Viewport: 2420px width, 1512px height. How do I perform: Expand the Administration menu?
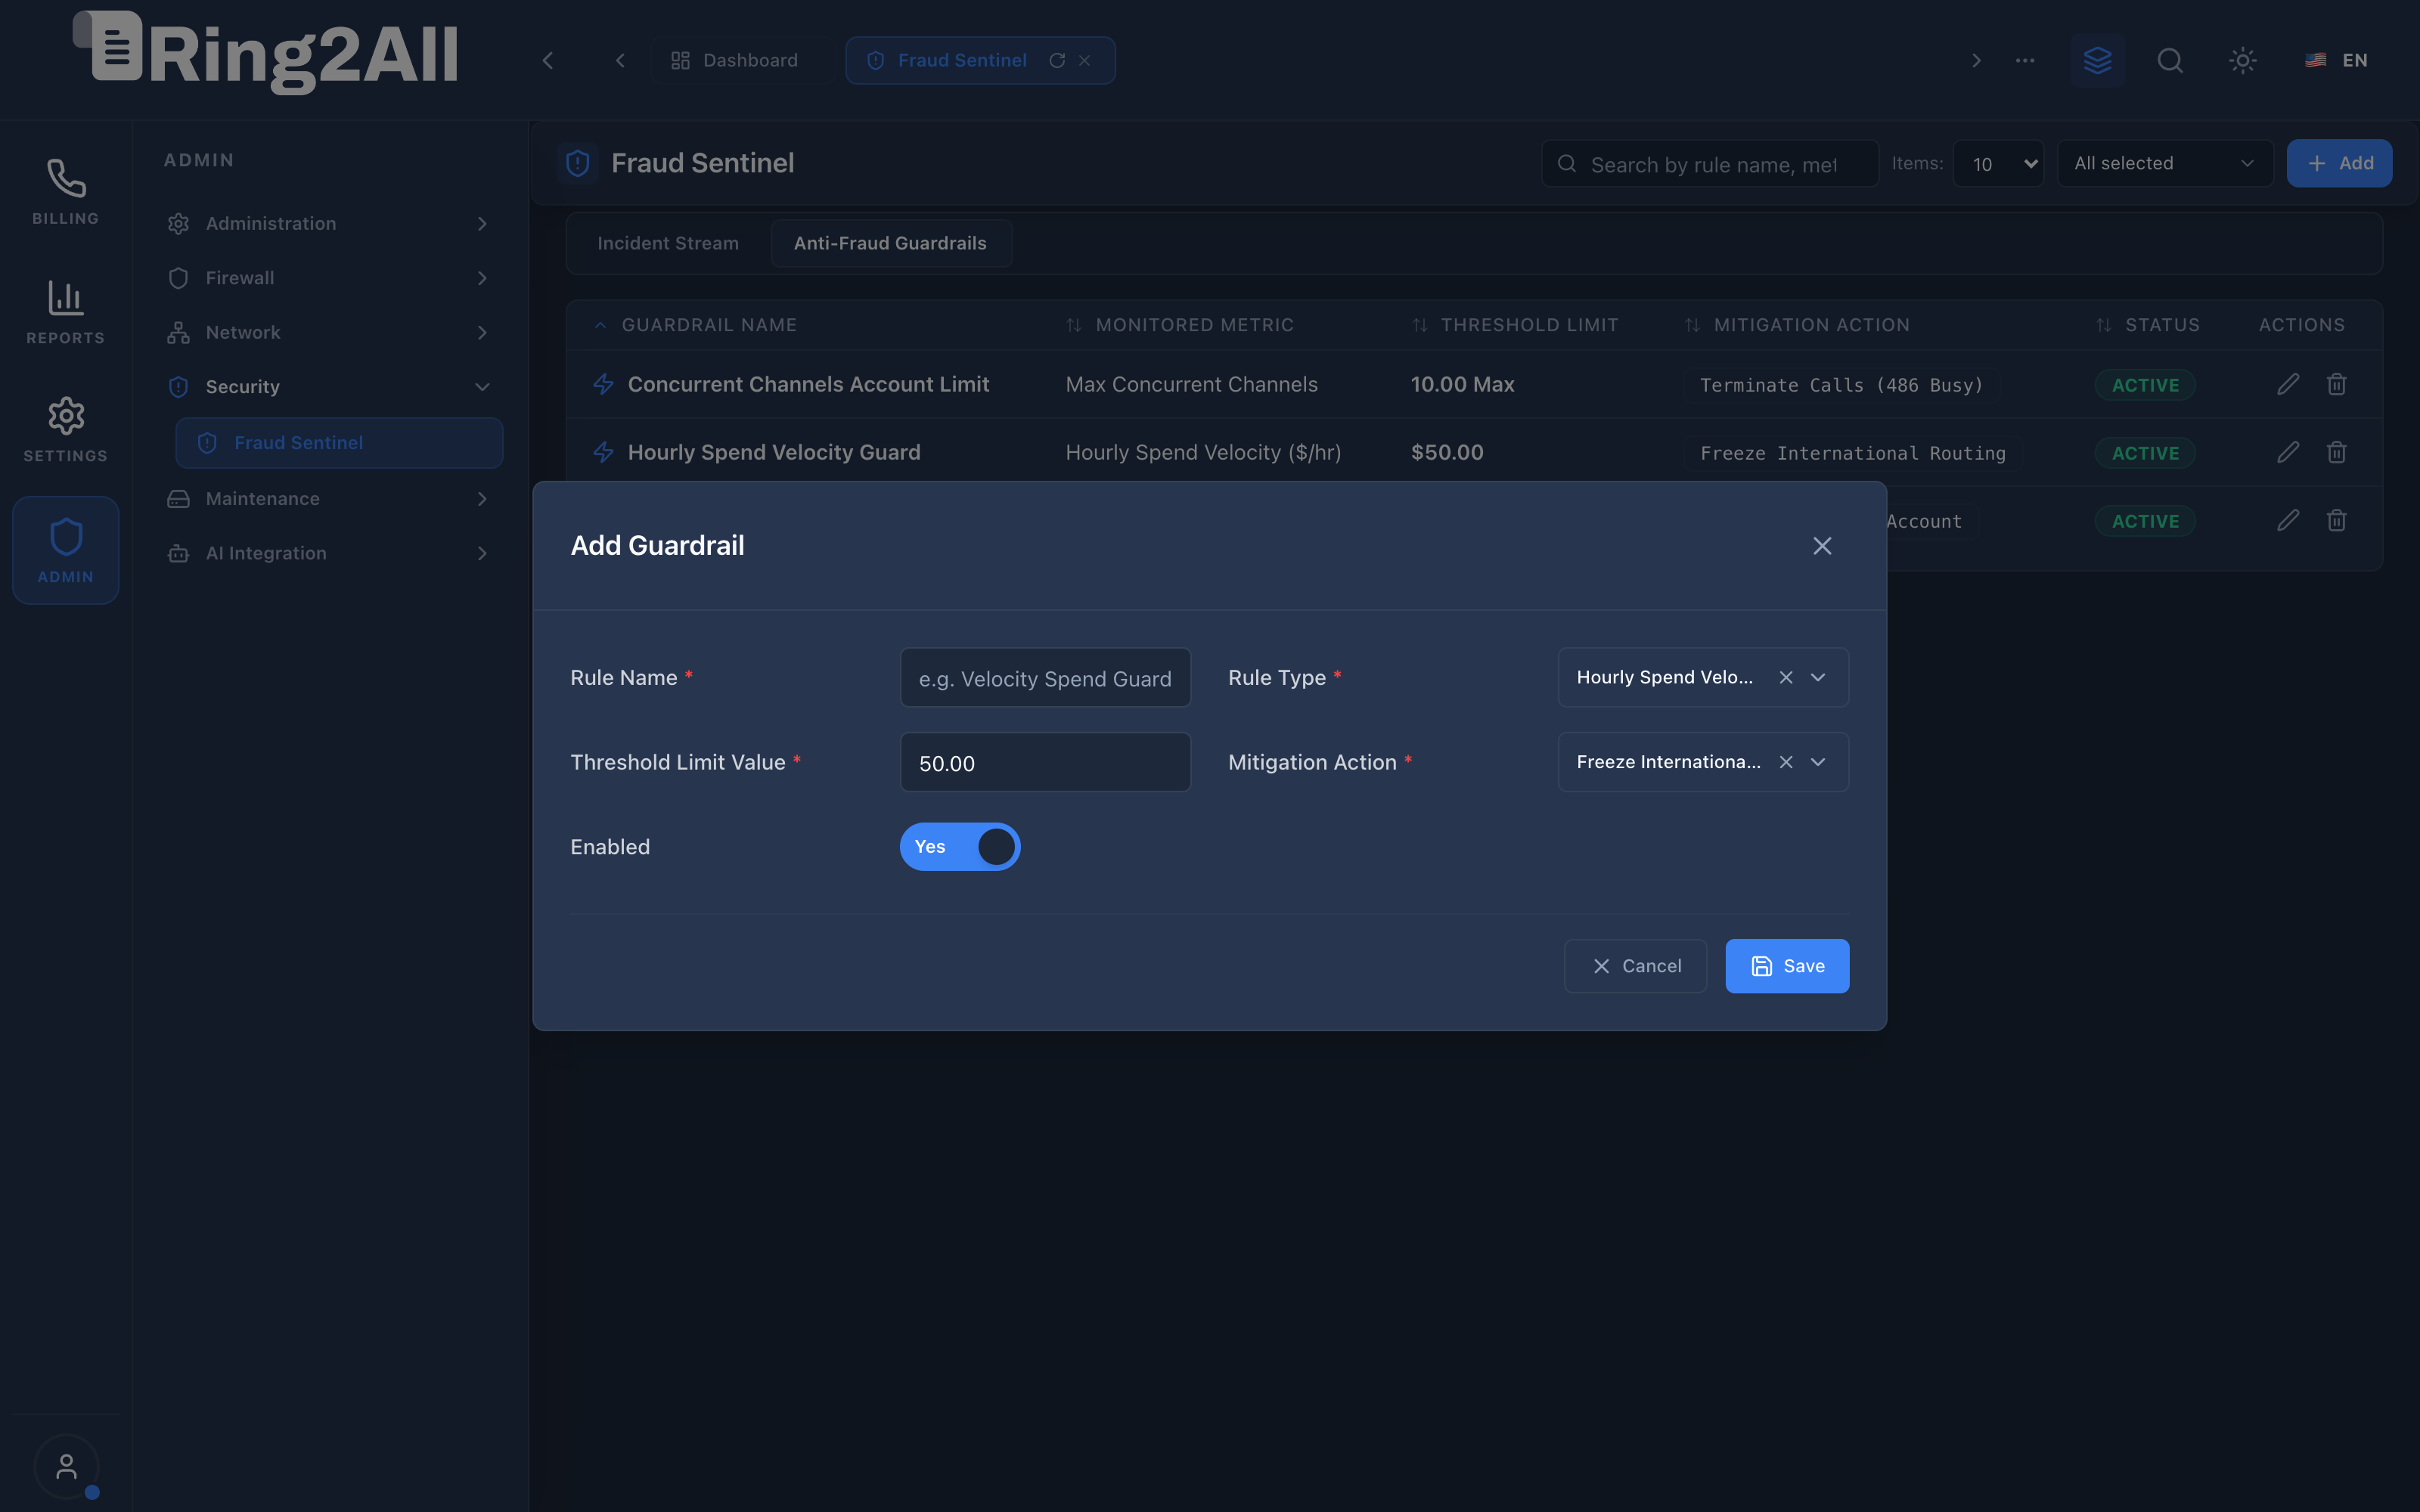pyautogui.click(x=330, y=224)
